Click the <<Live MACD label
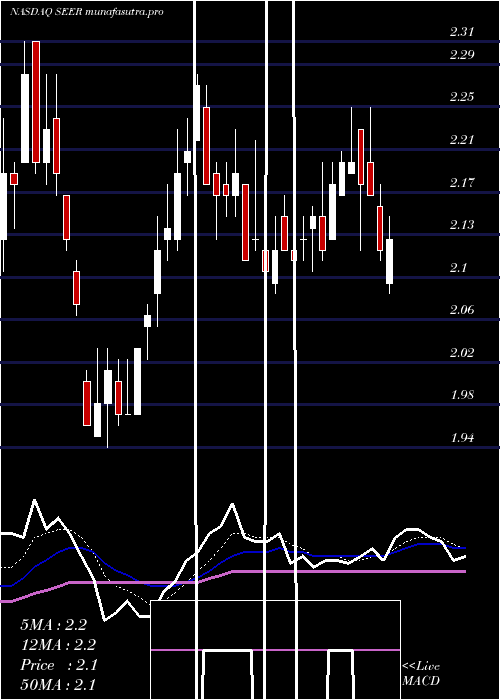 click(421, 673)
